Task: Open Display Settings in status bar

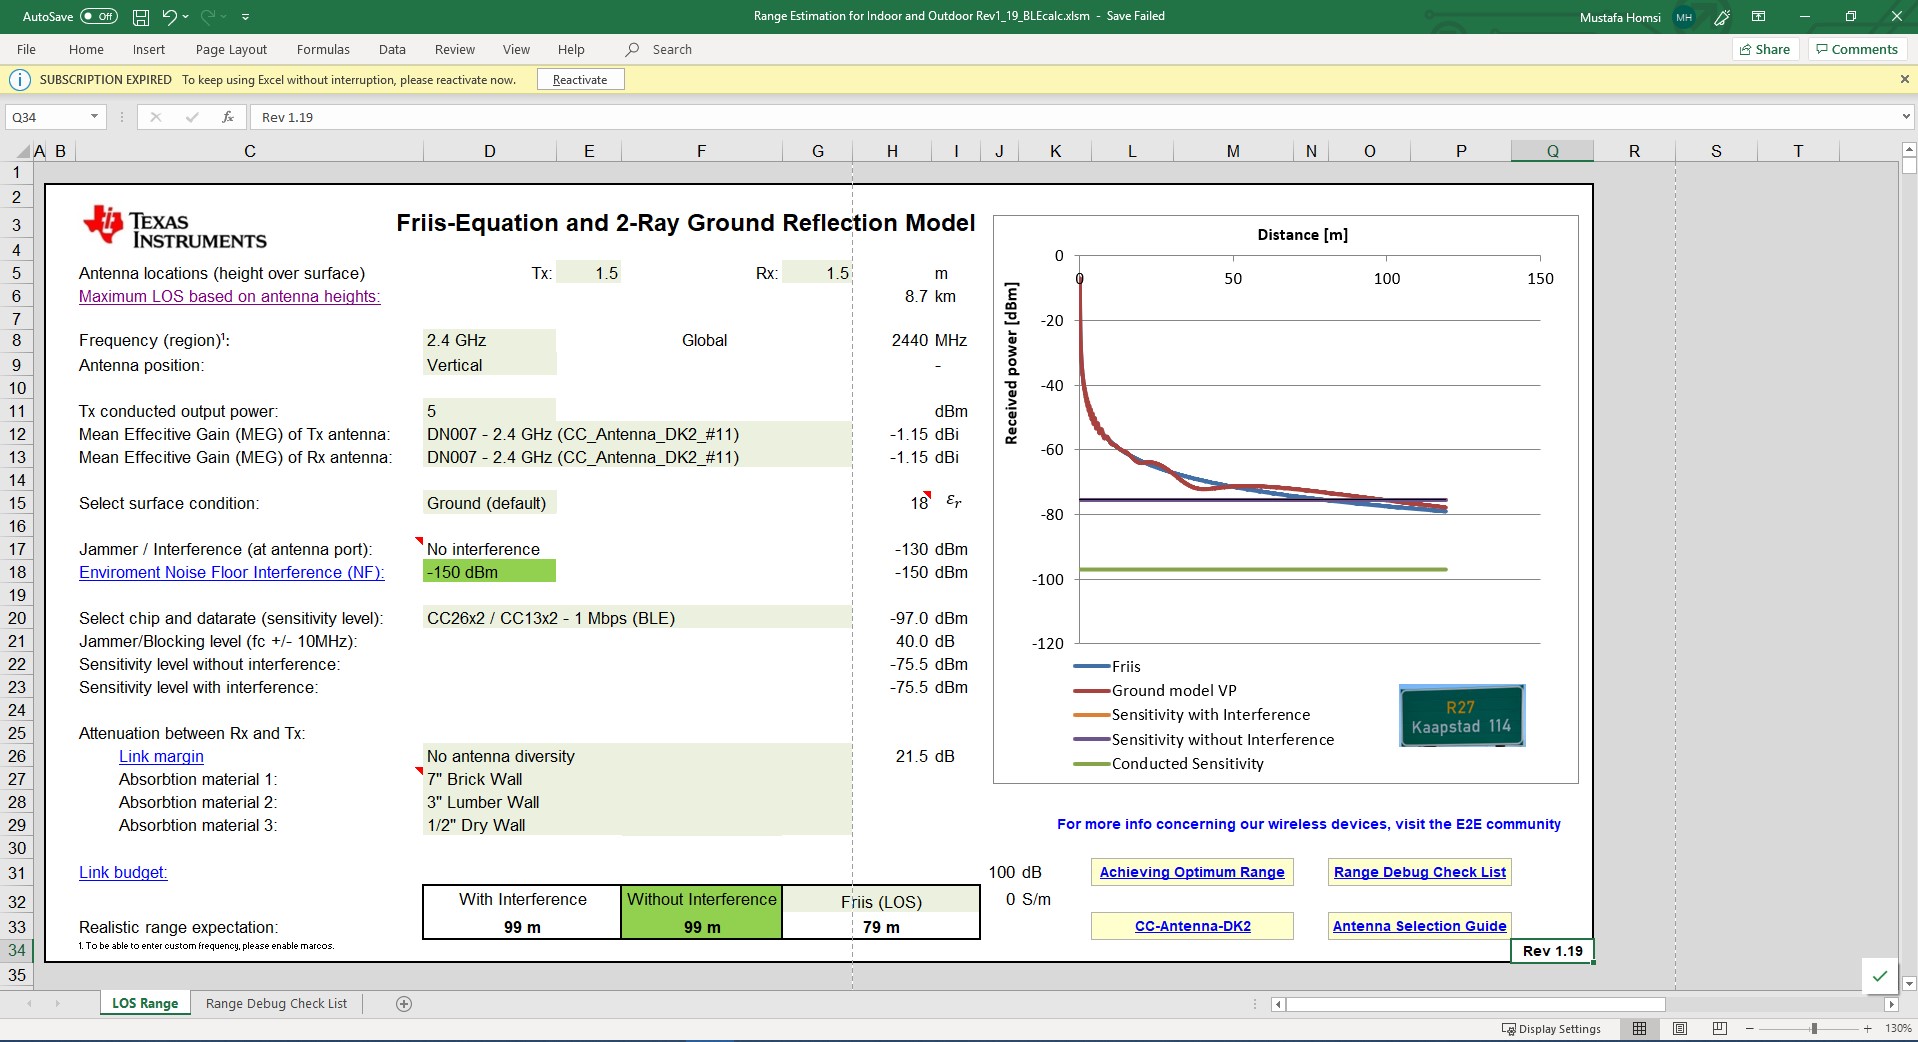Action: point(1551,1029)
